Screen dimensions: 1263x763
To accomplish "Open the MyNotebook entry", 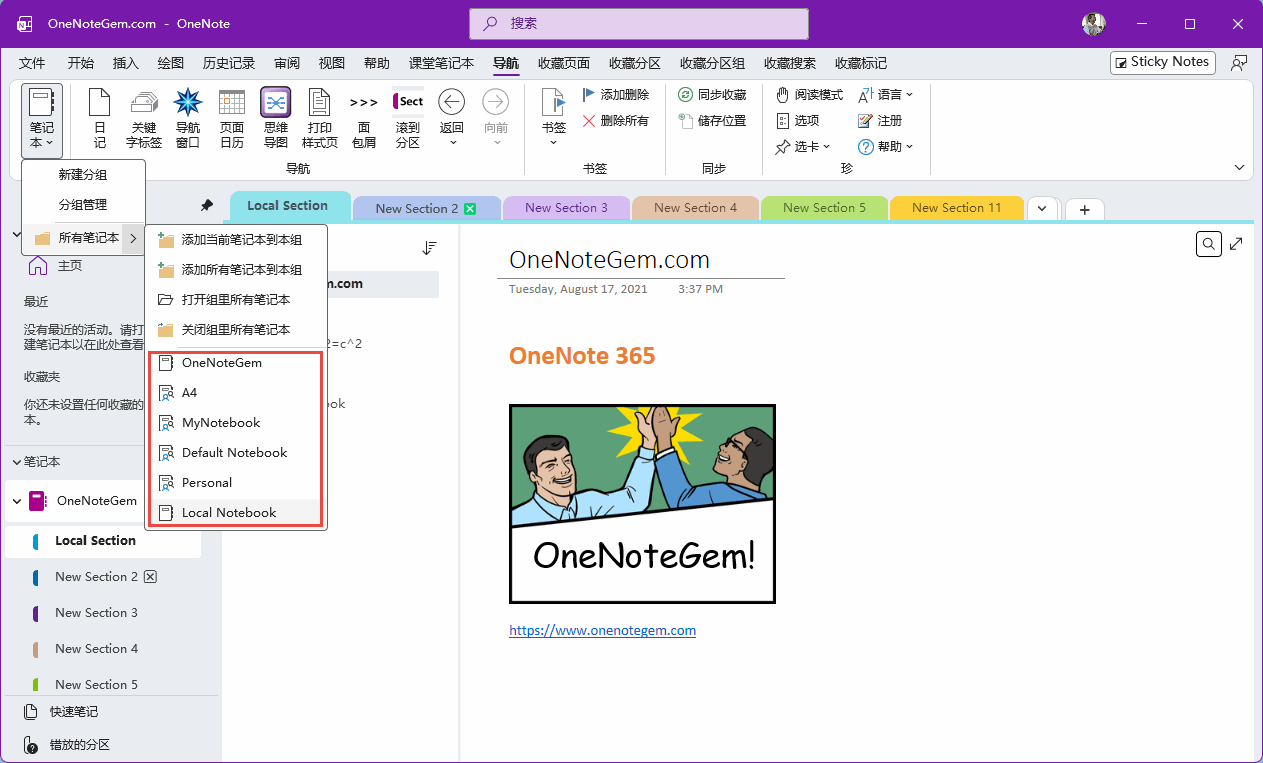I will (236, 423).
